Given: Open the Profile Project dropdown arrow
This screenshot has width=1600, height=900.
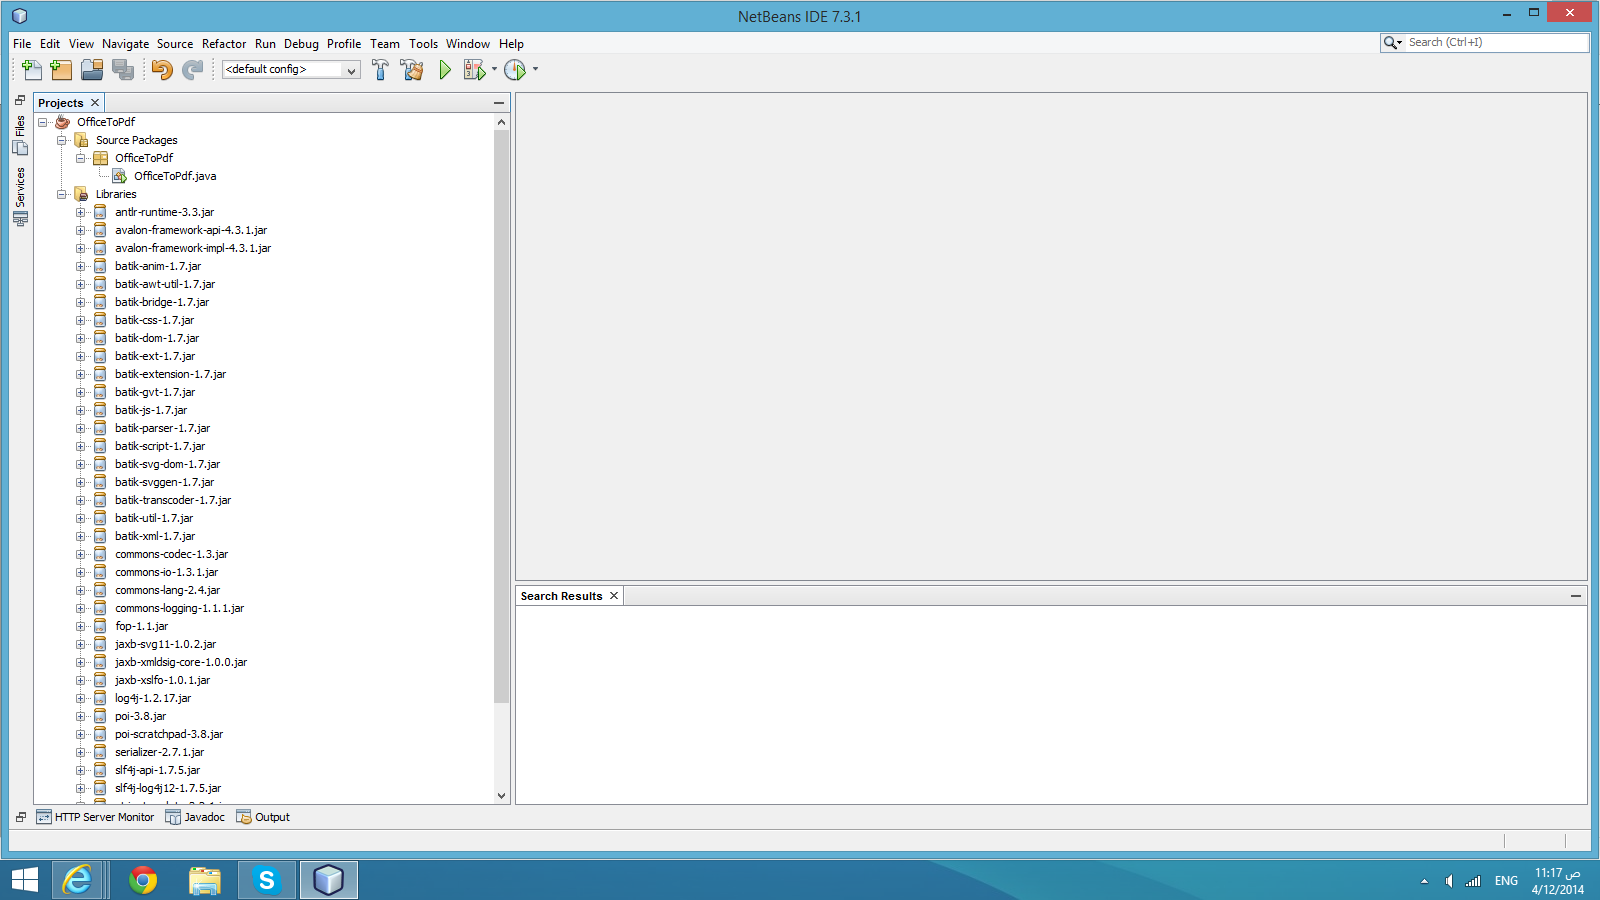Looking at the screenshot, I should (x=535, y=69).
